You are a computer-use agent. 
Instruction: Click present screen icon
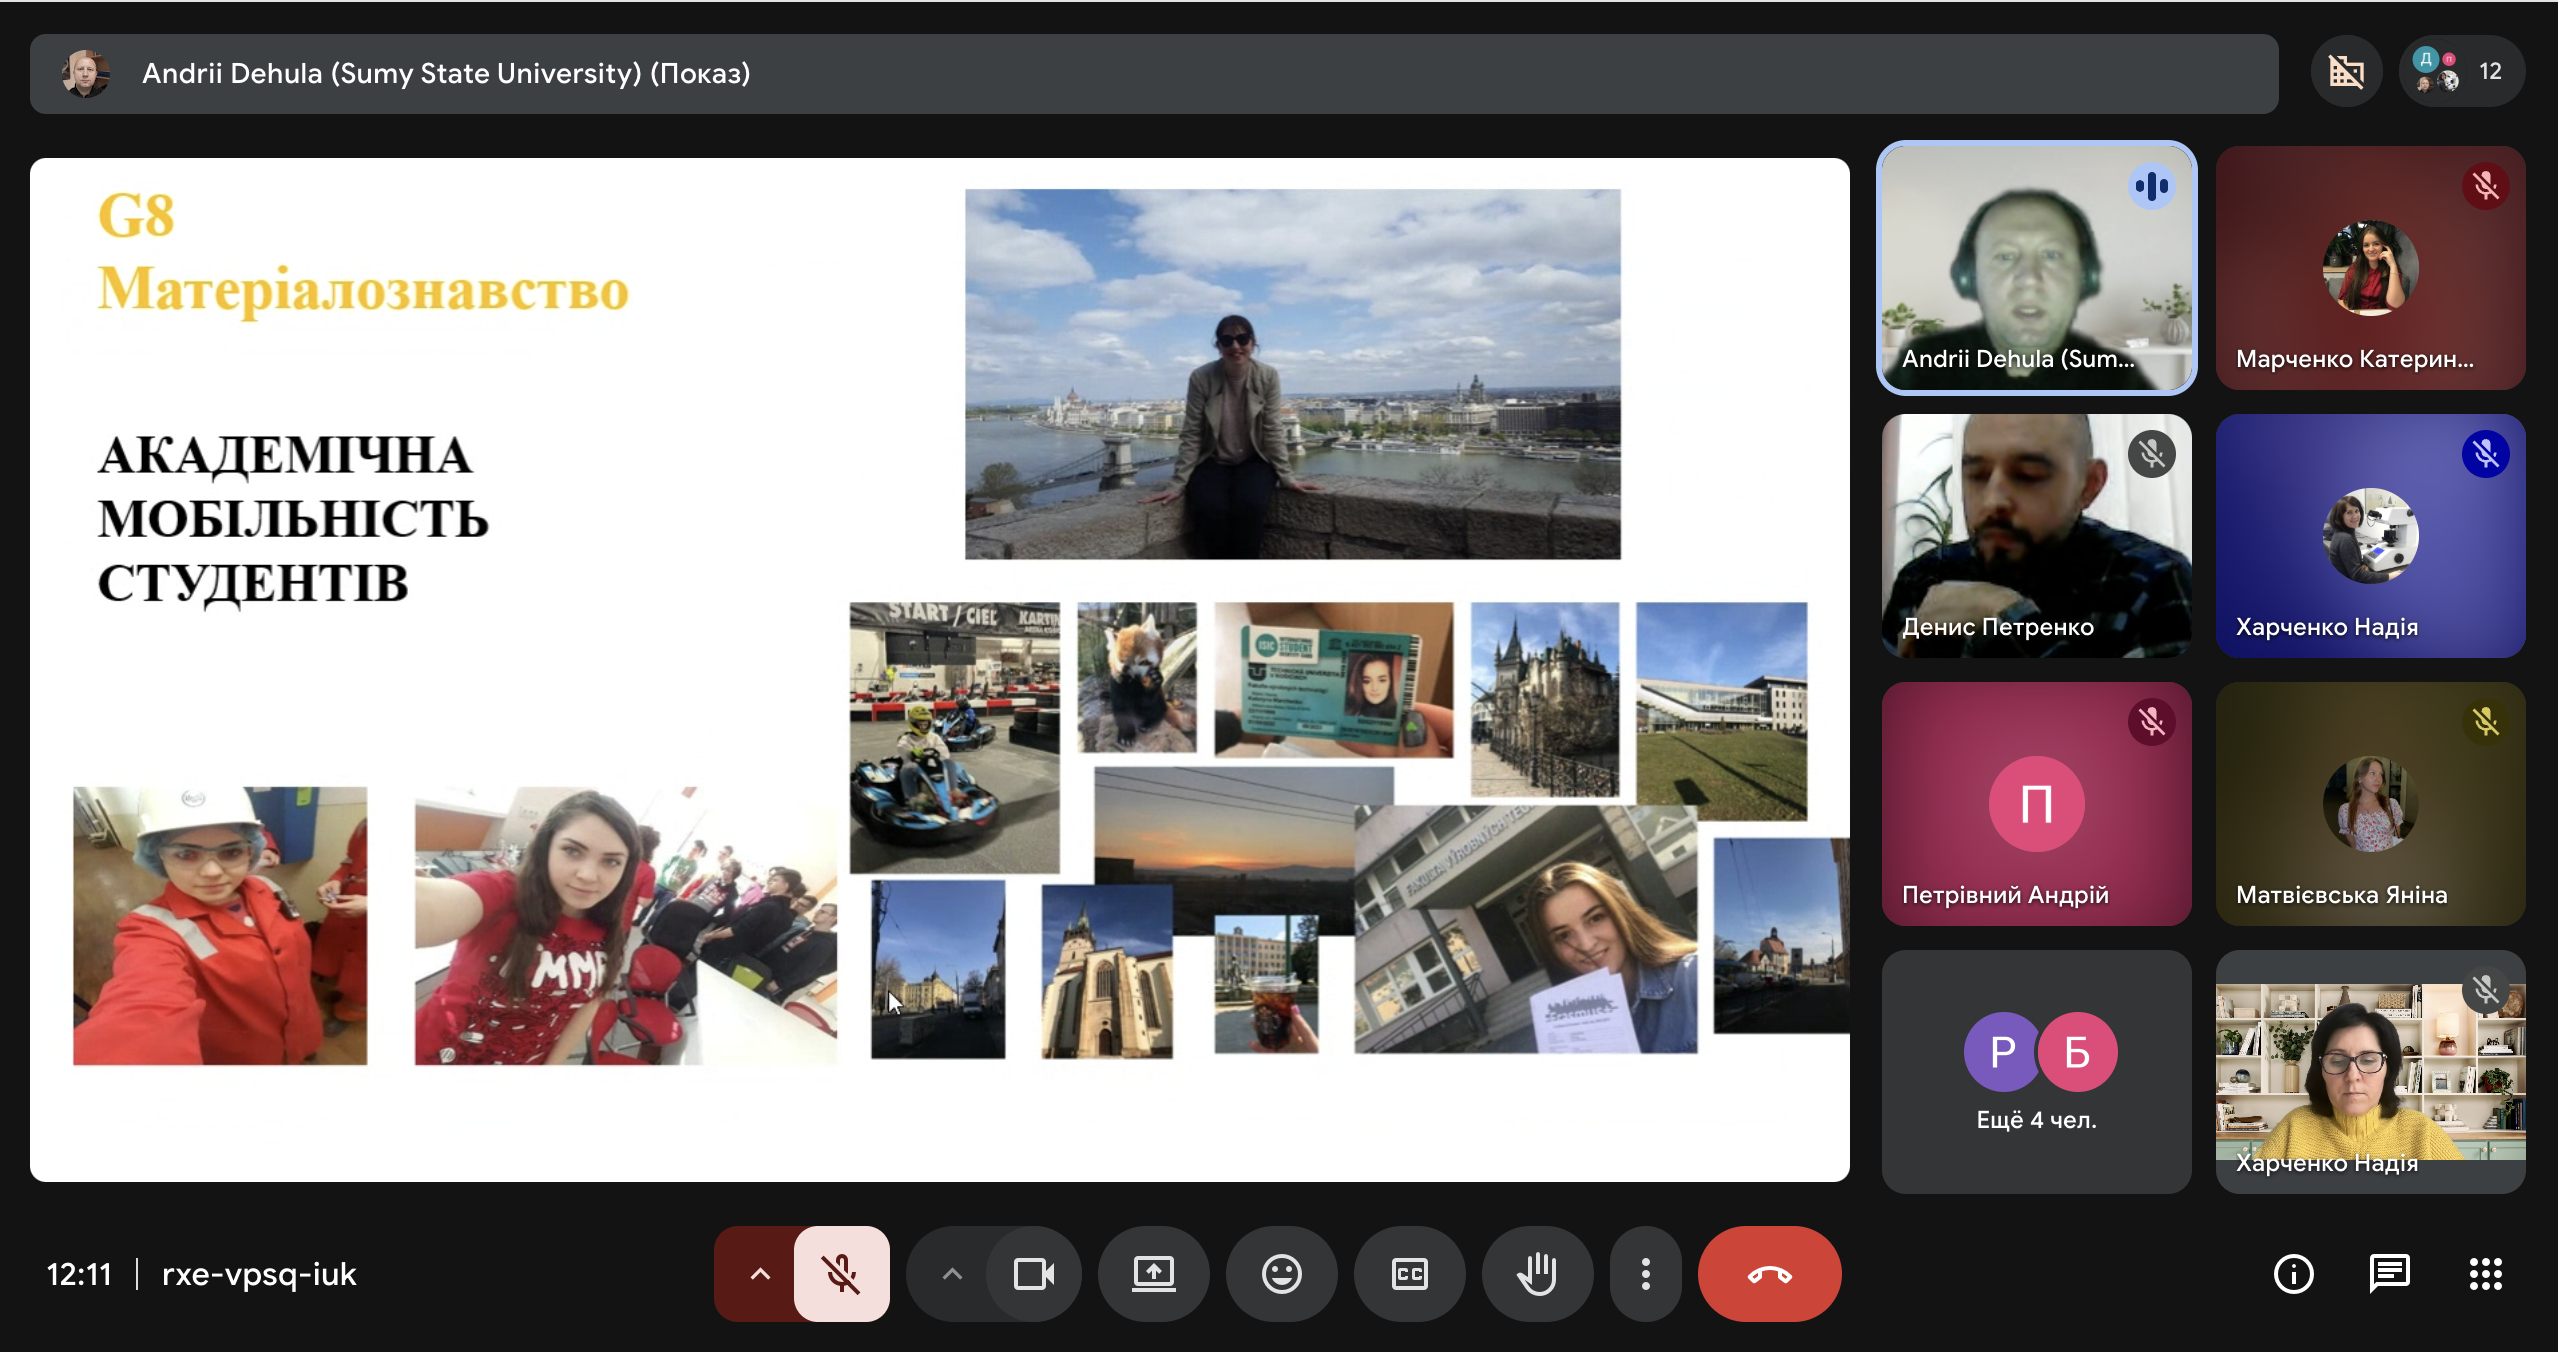click(x=1153, y=1273)
